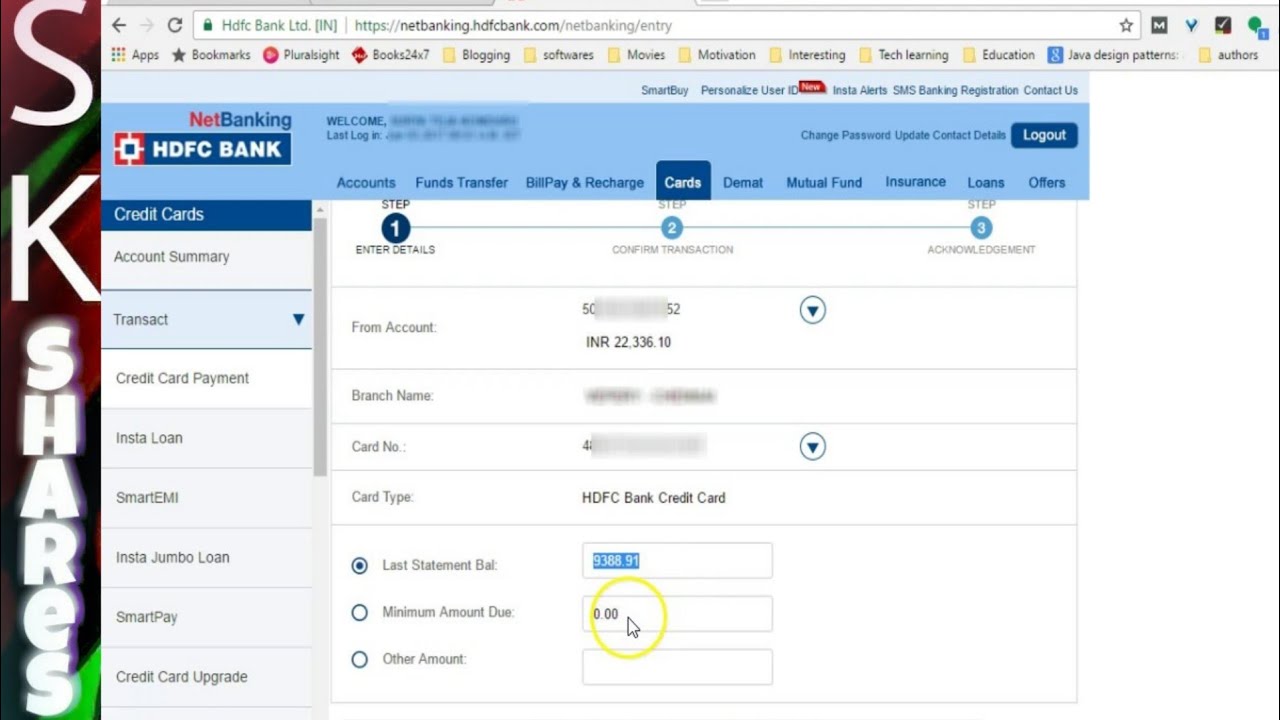1280x720 pixels.
Task: Open the SmartBuy link
Action: [x=665, y=90]
